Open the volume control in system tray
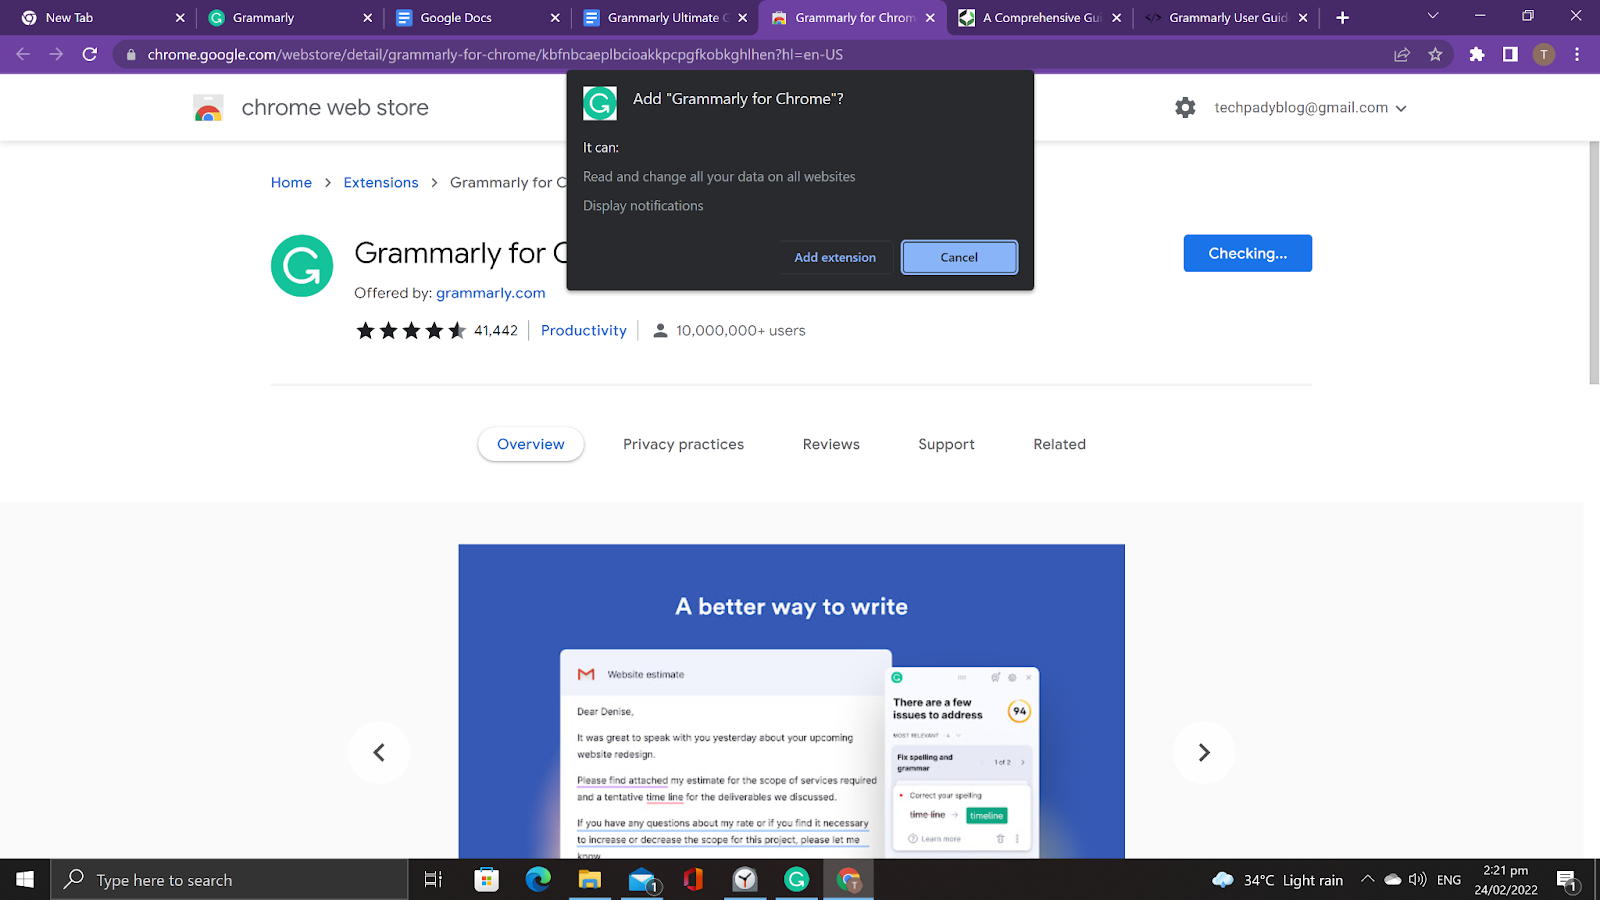 1417,880
